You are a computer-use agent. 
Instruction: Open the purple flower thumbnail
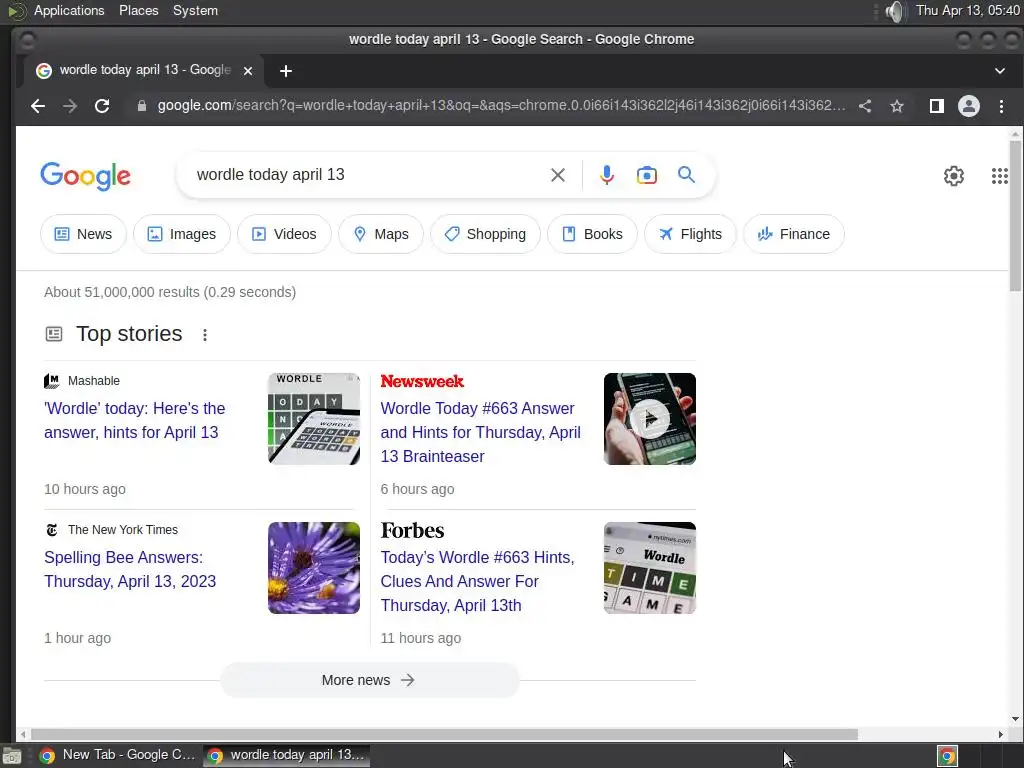313,568
